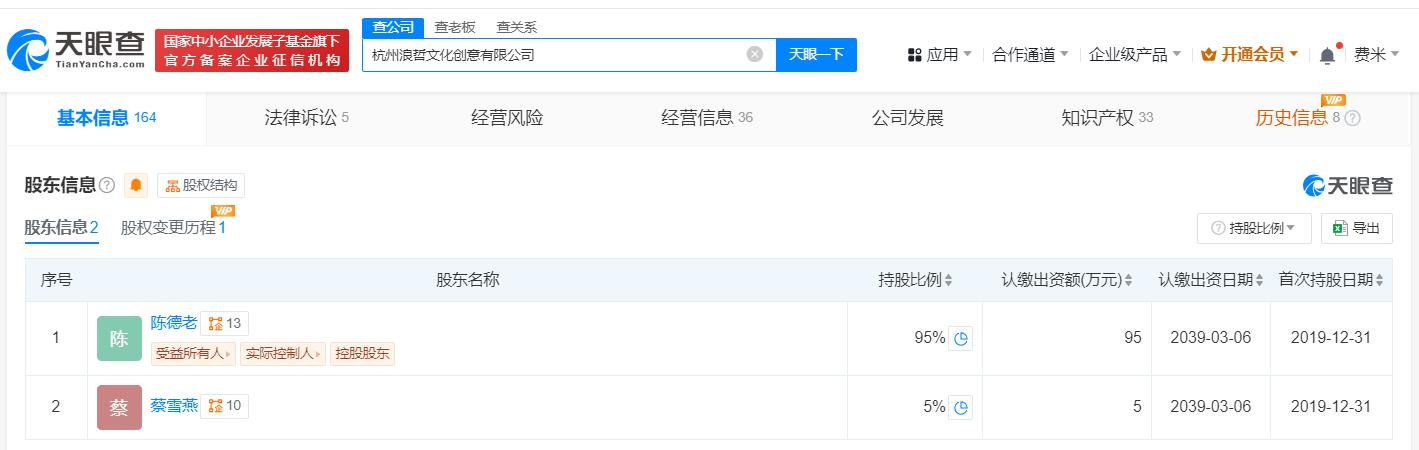Viewport: 1419px width, 450px height.
Task: Sort table by 持股比例 column
Action: coord(915,280)
